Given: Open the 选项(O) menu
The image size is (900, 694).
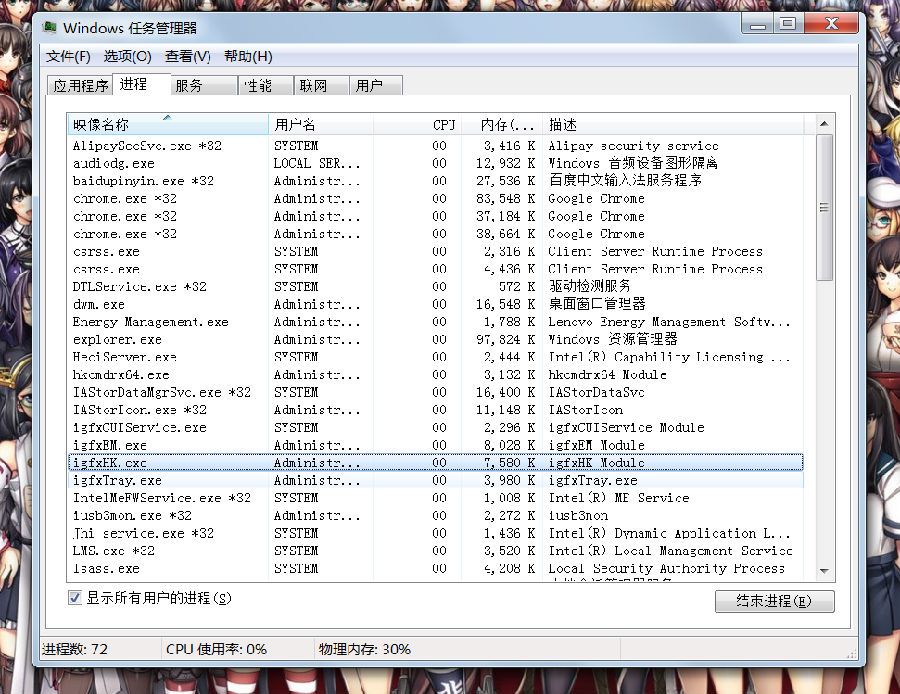Looking at the screenshot, I should (x=127, y=56).
